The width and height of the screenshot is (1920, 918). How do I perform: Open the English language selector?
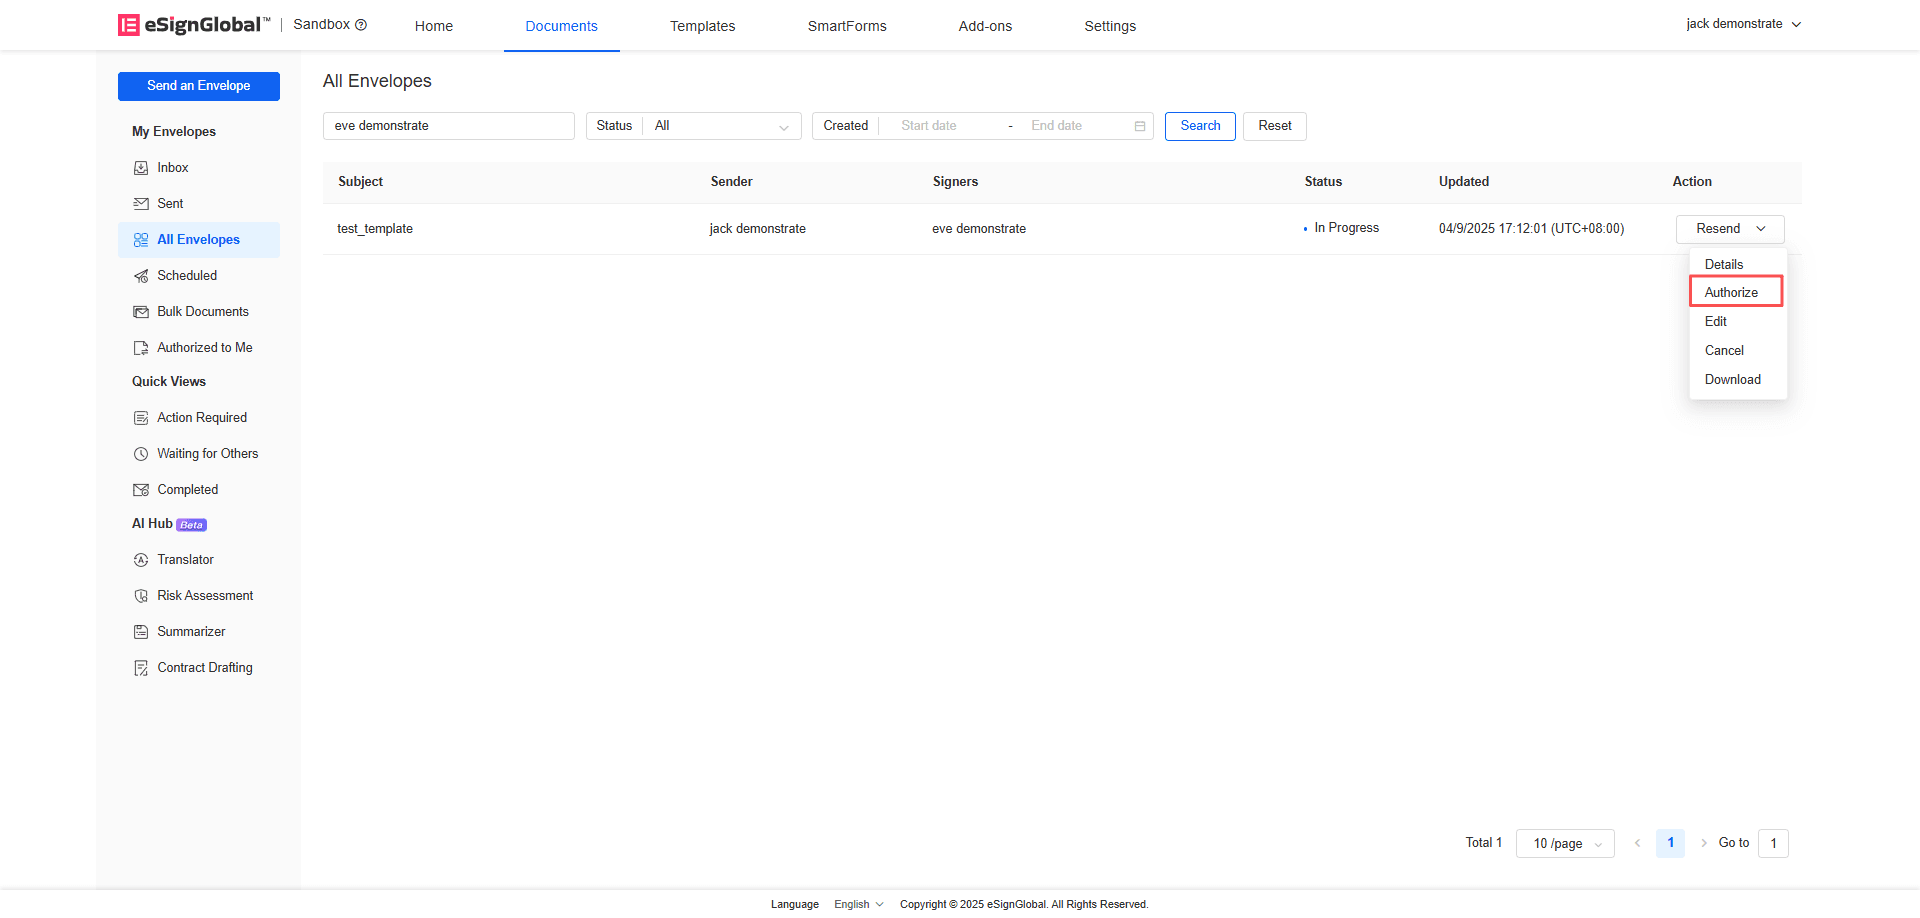pyautogui.click(x=858, y=904)
